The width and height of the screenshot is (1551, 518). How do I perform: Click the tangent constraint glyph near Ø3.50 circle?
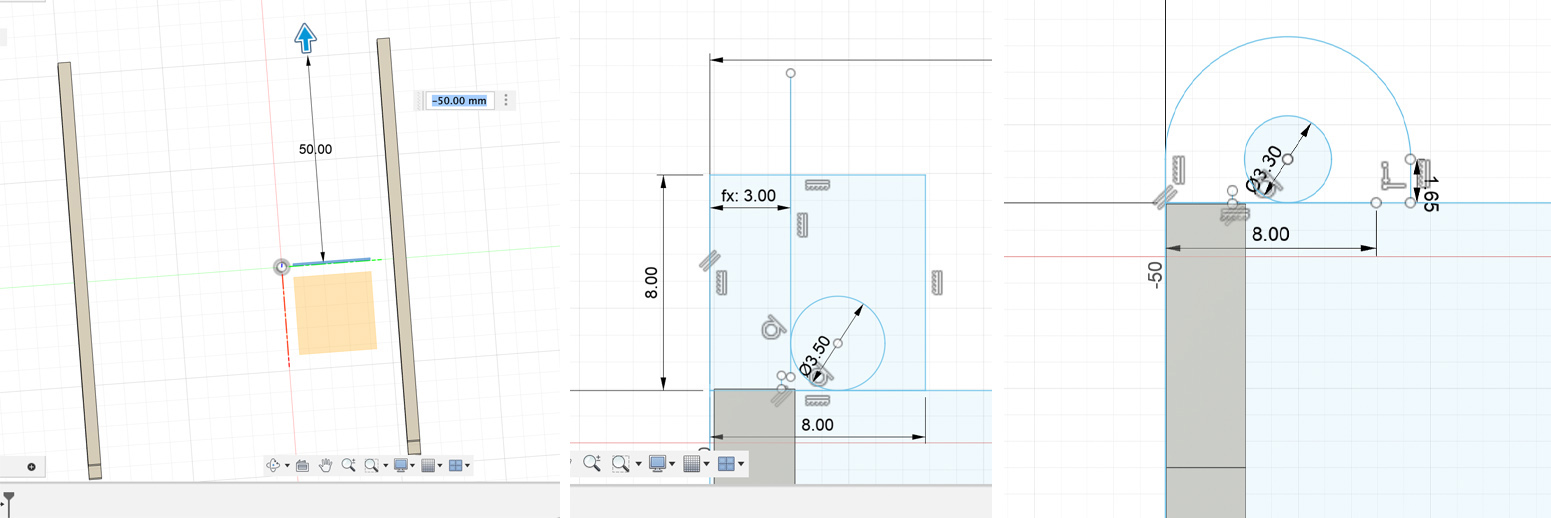771,329
